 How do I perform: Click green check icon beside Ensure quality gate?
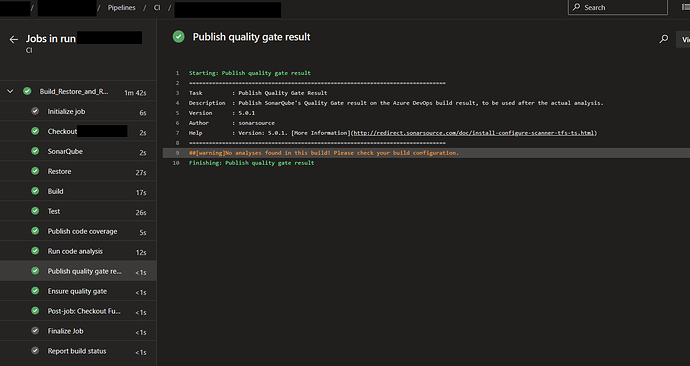point(35,291)
